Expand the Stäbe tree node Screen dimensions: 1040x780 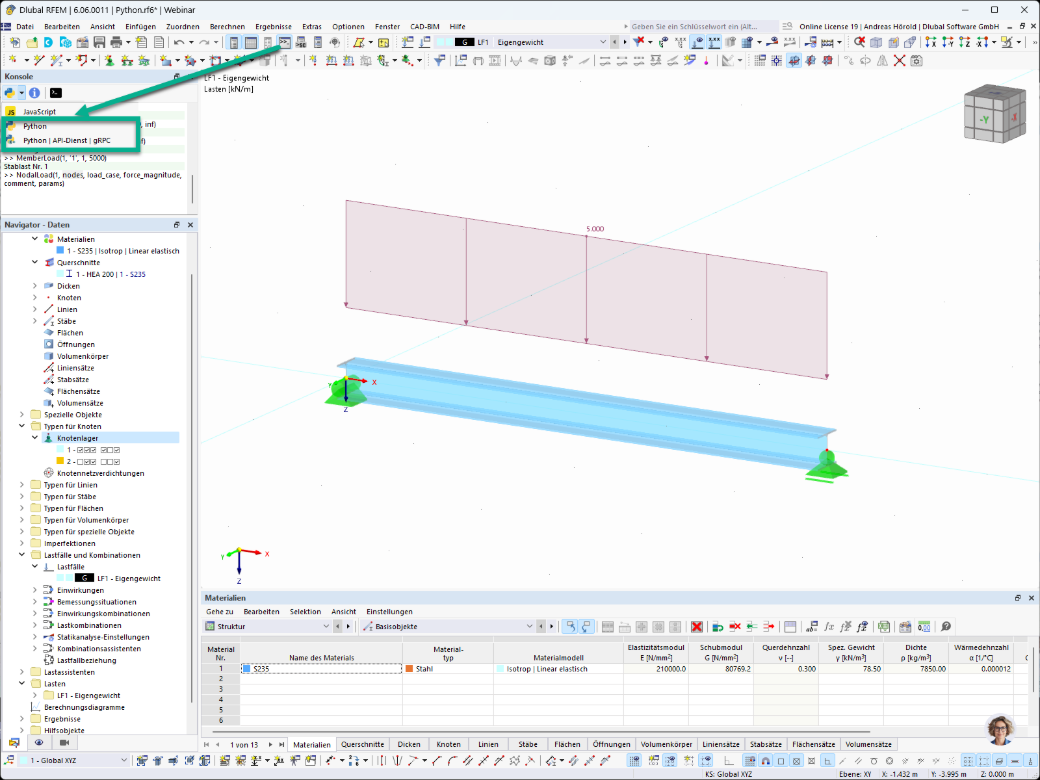click(x=35, y=321)
